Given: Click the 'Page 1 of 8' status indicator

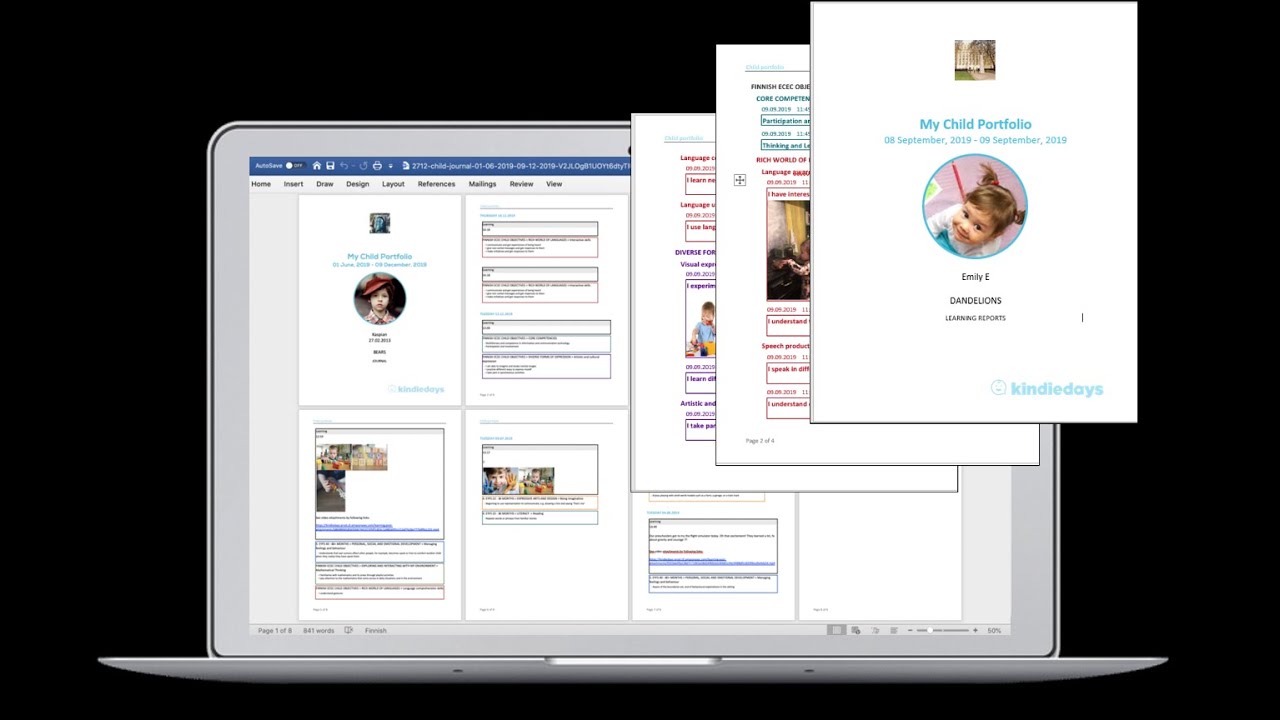Looking at the screenshot, I should pyautogui.click(x=275, y=631).
